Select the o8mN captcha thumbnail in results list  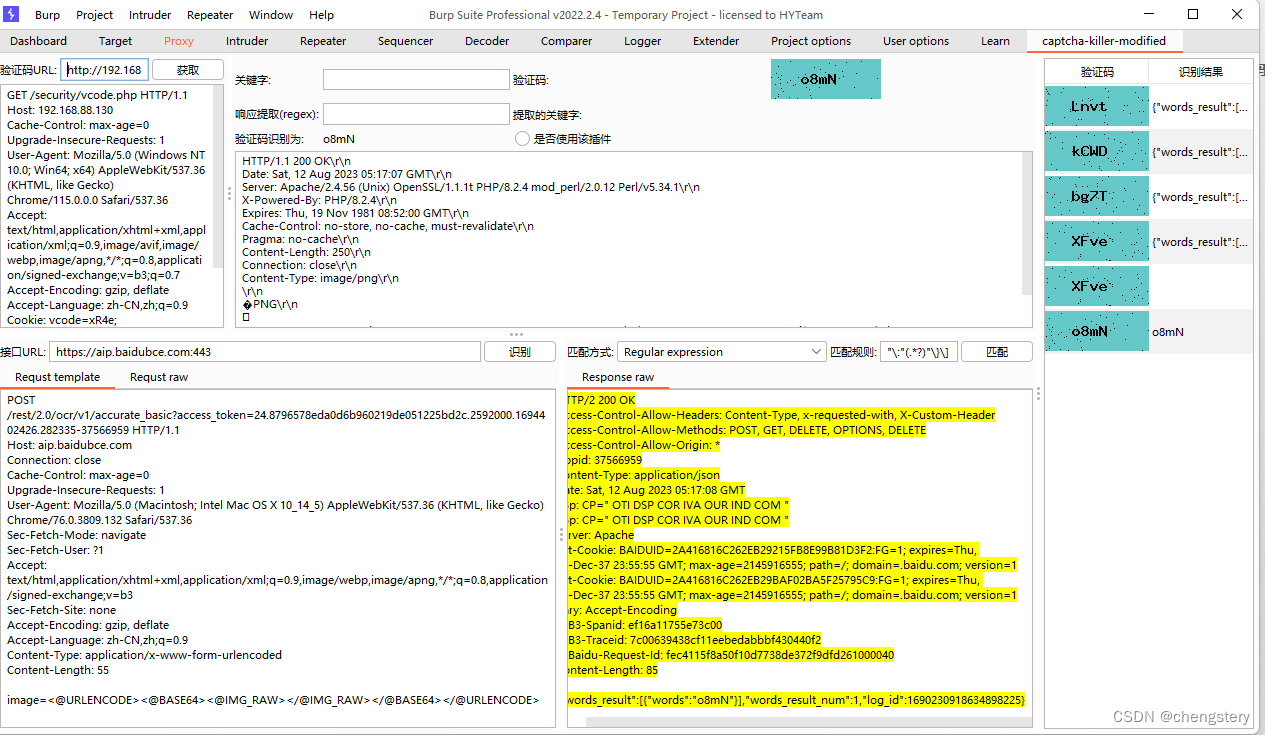pos(1097,330)
